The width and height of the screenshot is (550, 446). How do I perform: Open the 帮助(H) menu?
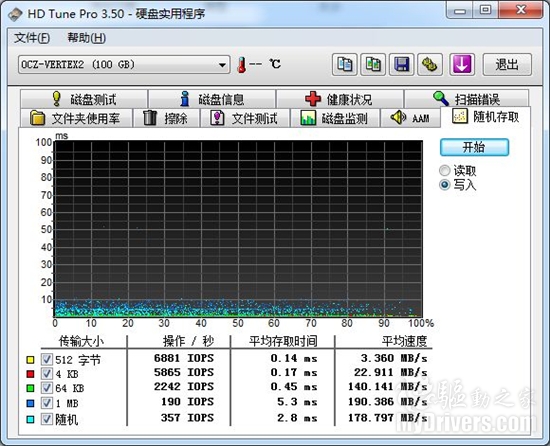point(87,38)
